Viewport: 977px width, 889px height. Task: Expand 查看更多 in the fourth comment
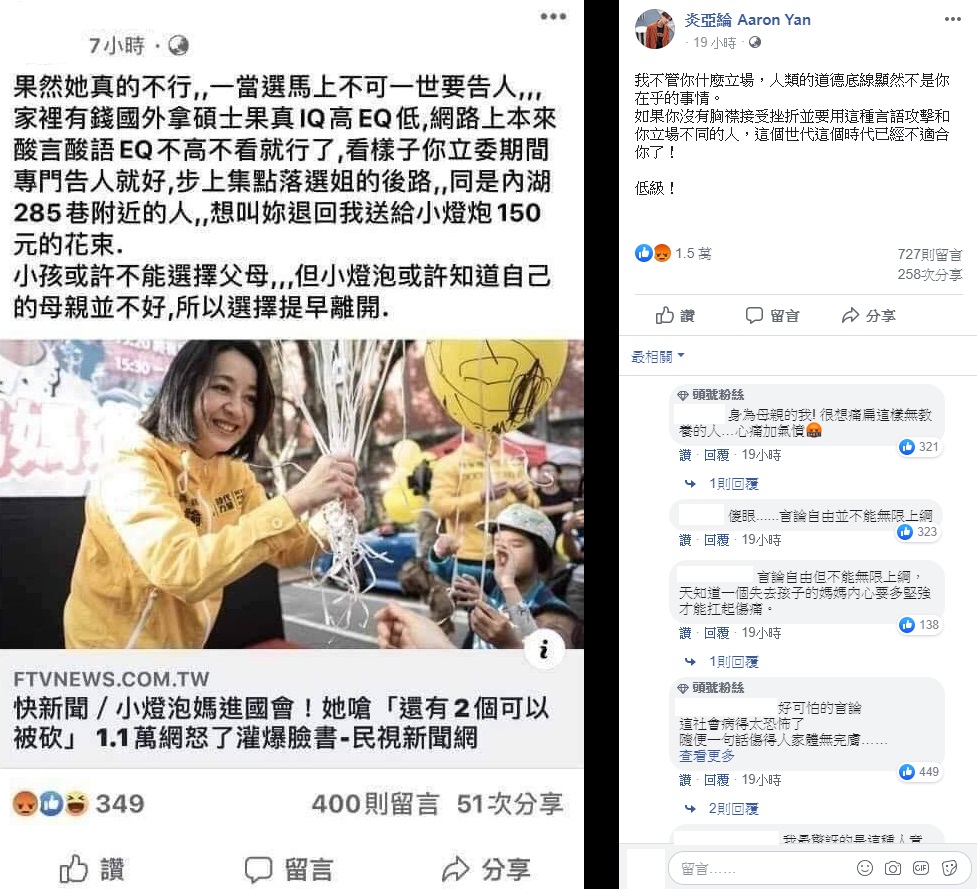(x=707, y=756)
